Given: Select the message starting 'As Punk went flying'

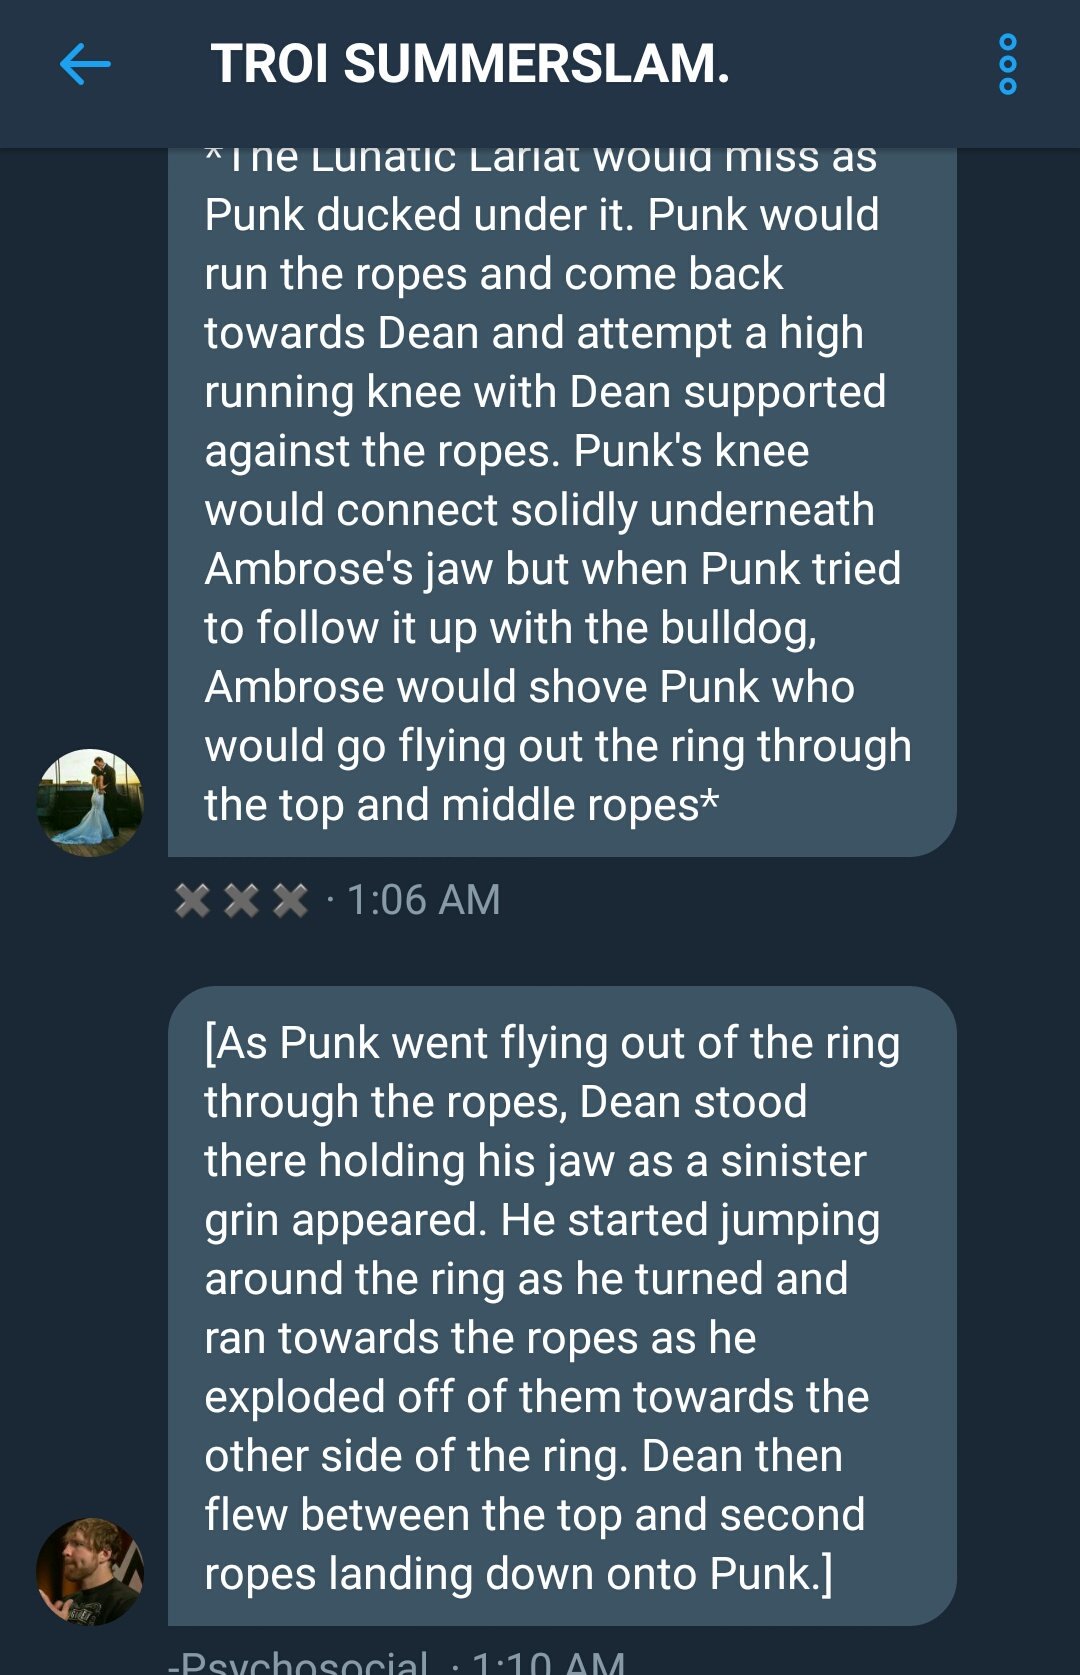Looking at the screenshot, I should pos(562,1306).
